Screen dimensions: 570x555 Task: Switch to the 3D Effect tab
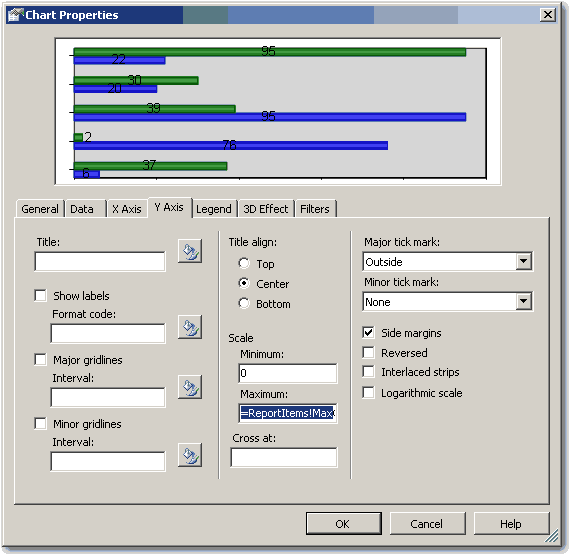tap(266, 209)
